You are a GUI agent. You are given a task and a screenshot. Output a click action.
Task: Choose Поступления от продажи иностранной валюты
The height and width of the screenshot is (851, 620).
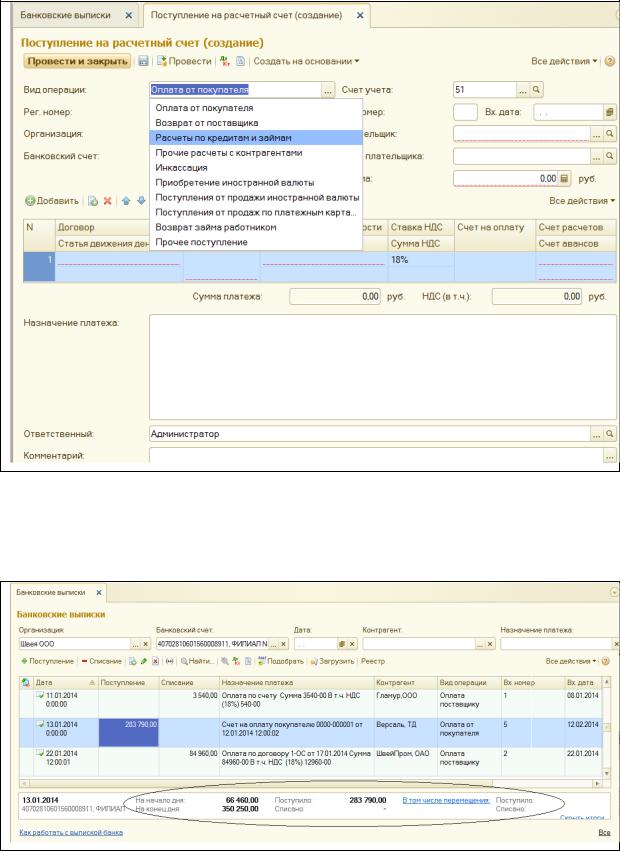click(257, 198)
